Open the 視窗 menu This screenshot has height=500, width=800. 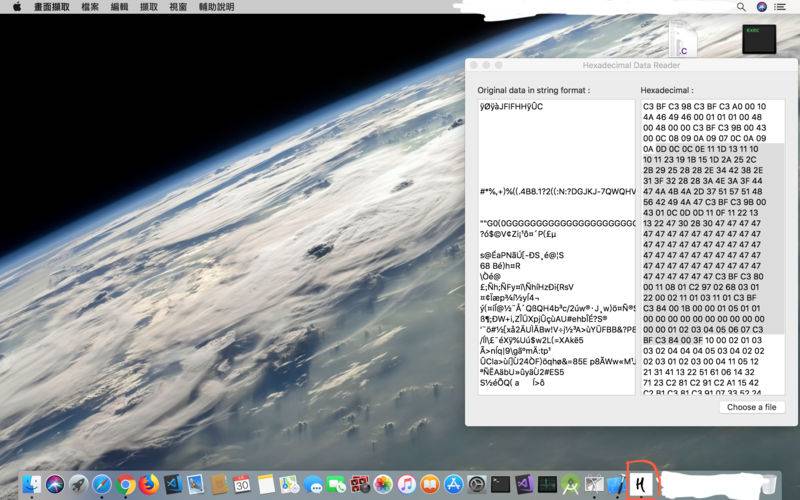[177, 6]
